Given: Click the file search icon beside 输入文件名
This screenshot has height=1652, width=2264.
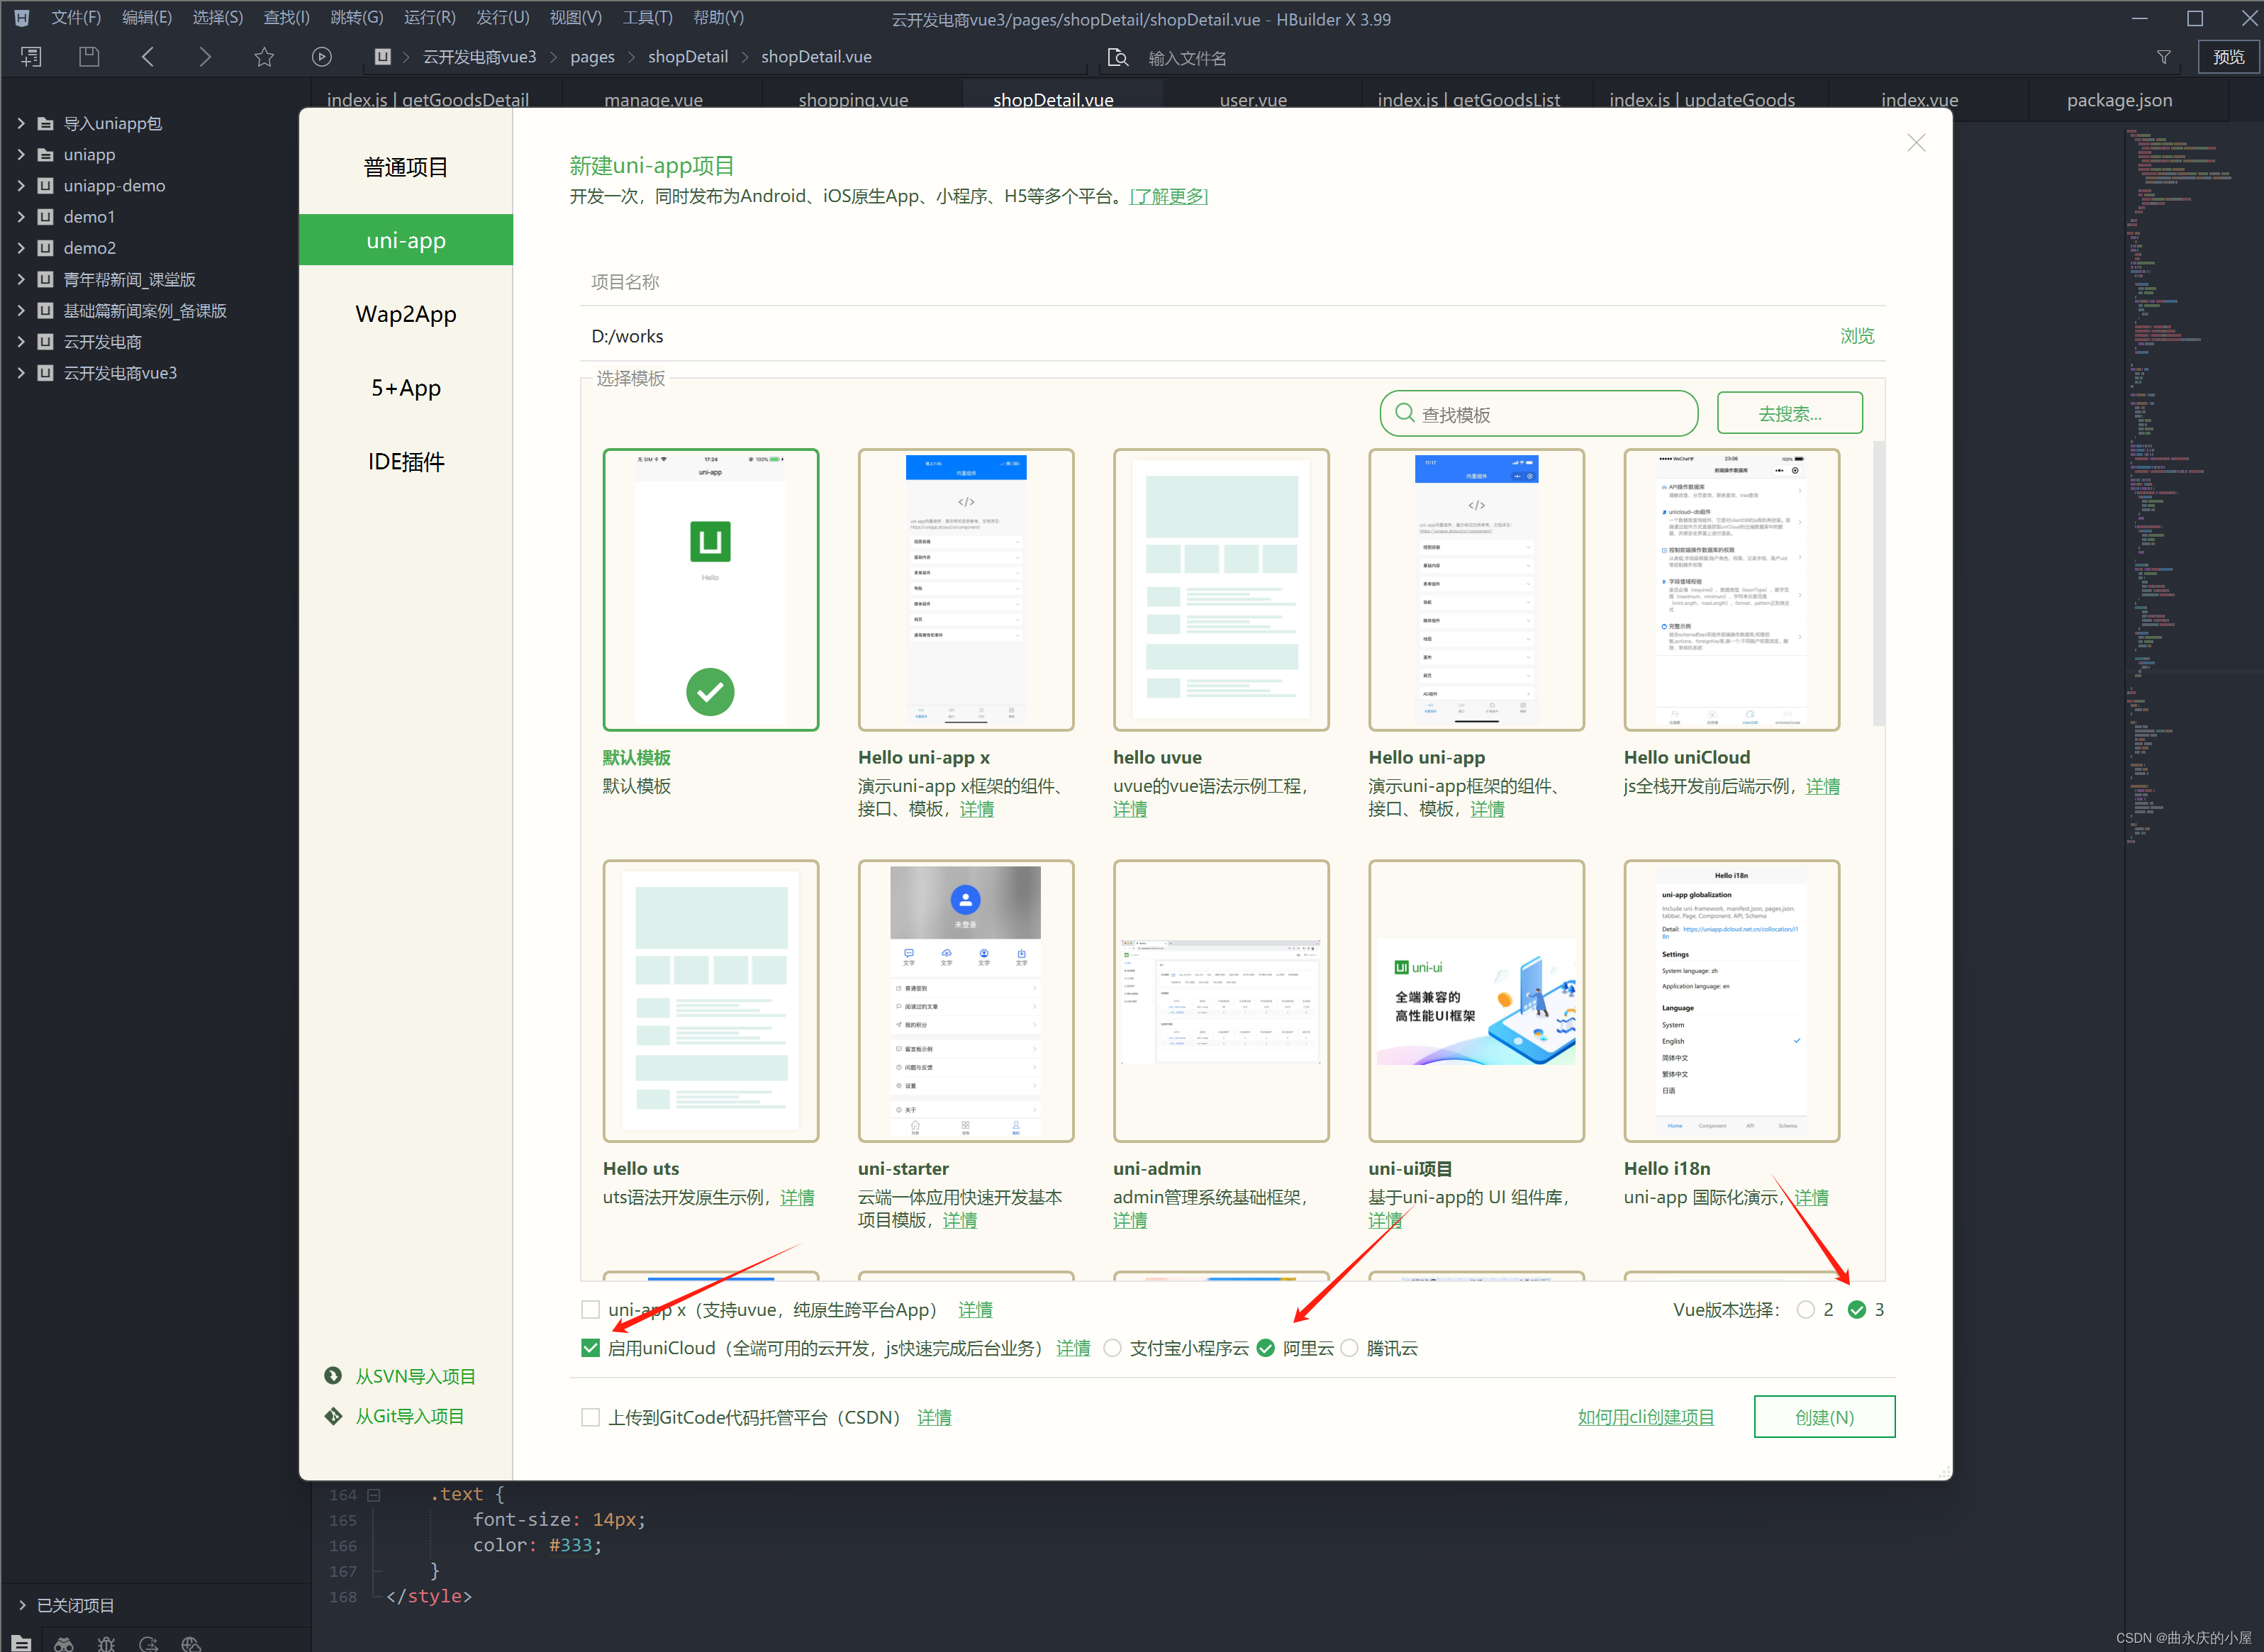Looking at the screenshot, I should (1118, 57).
